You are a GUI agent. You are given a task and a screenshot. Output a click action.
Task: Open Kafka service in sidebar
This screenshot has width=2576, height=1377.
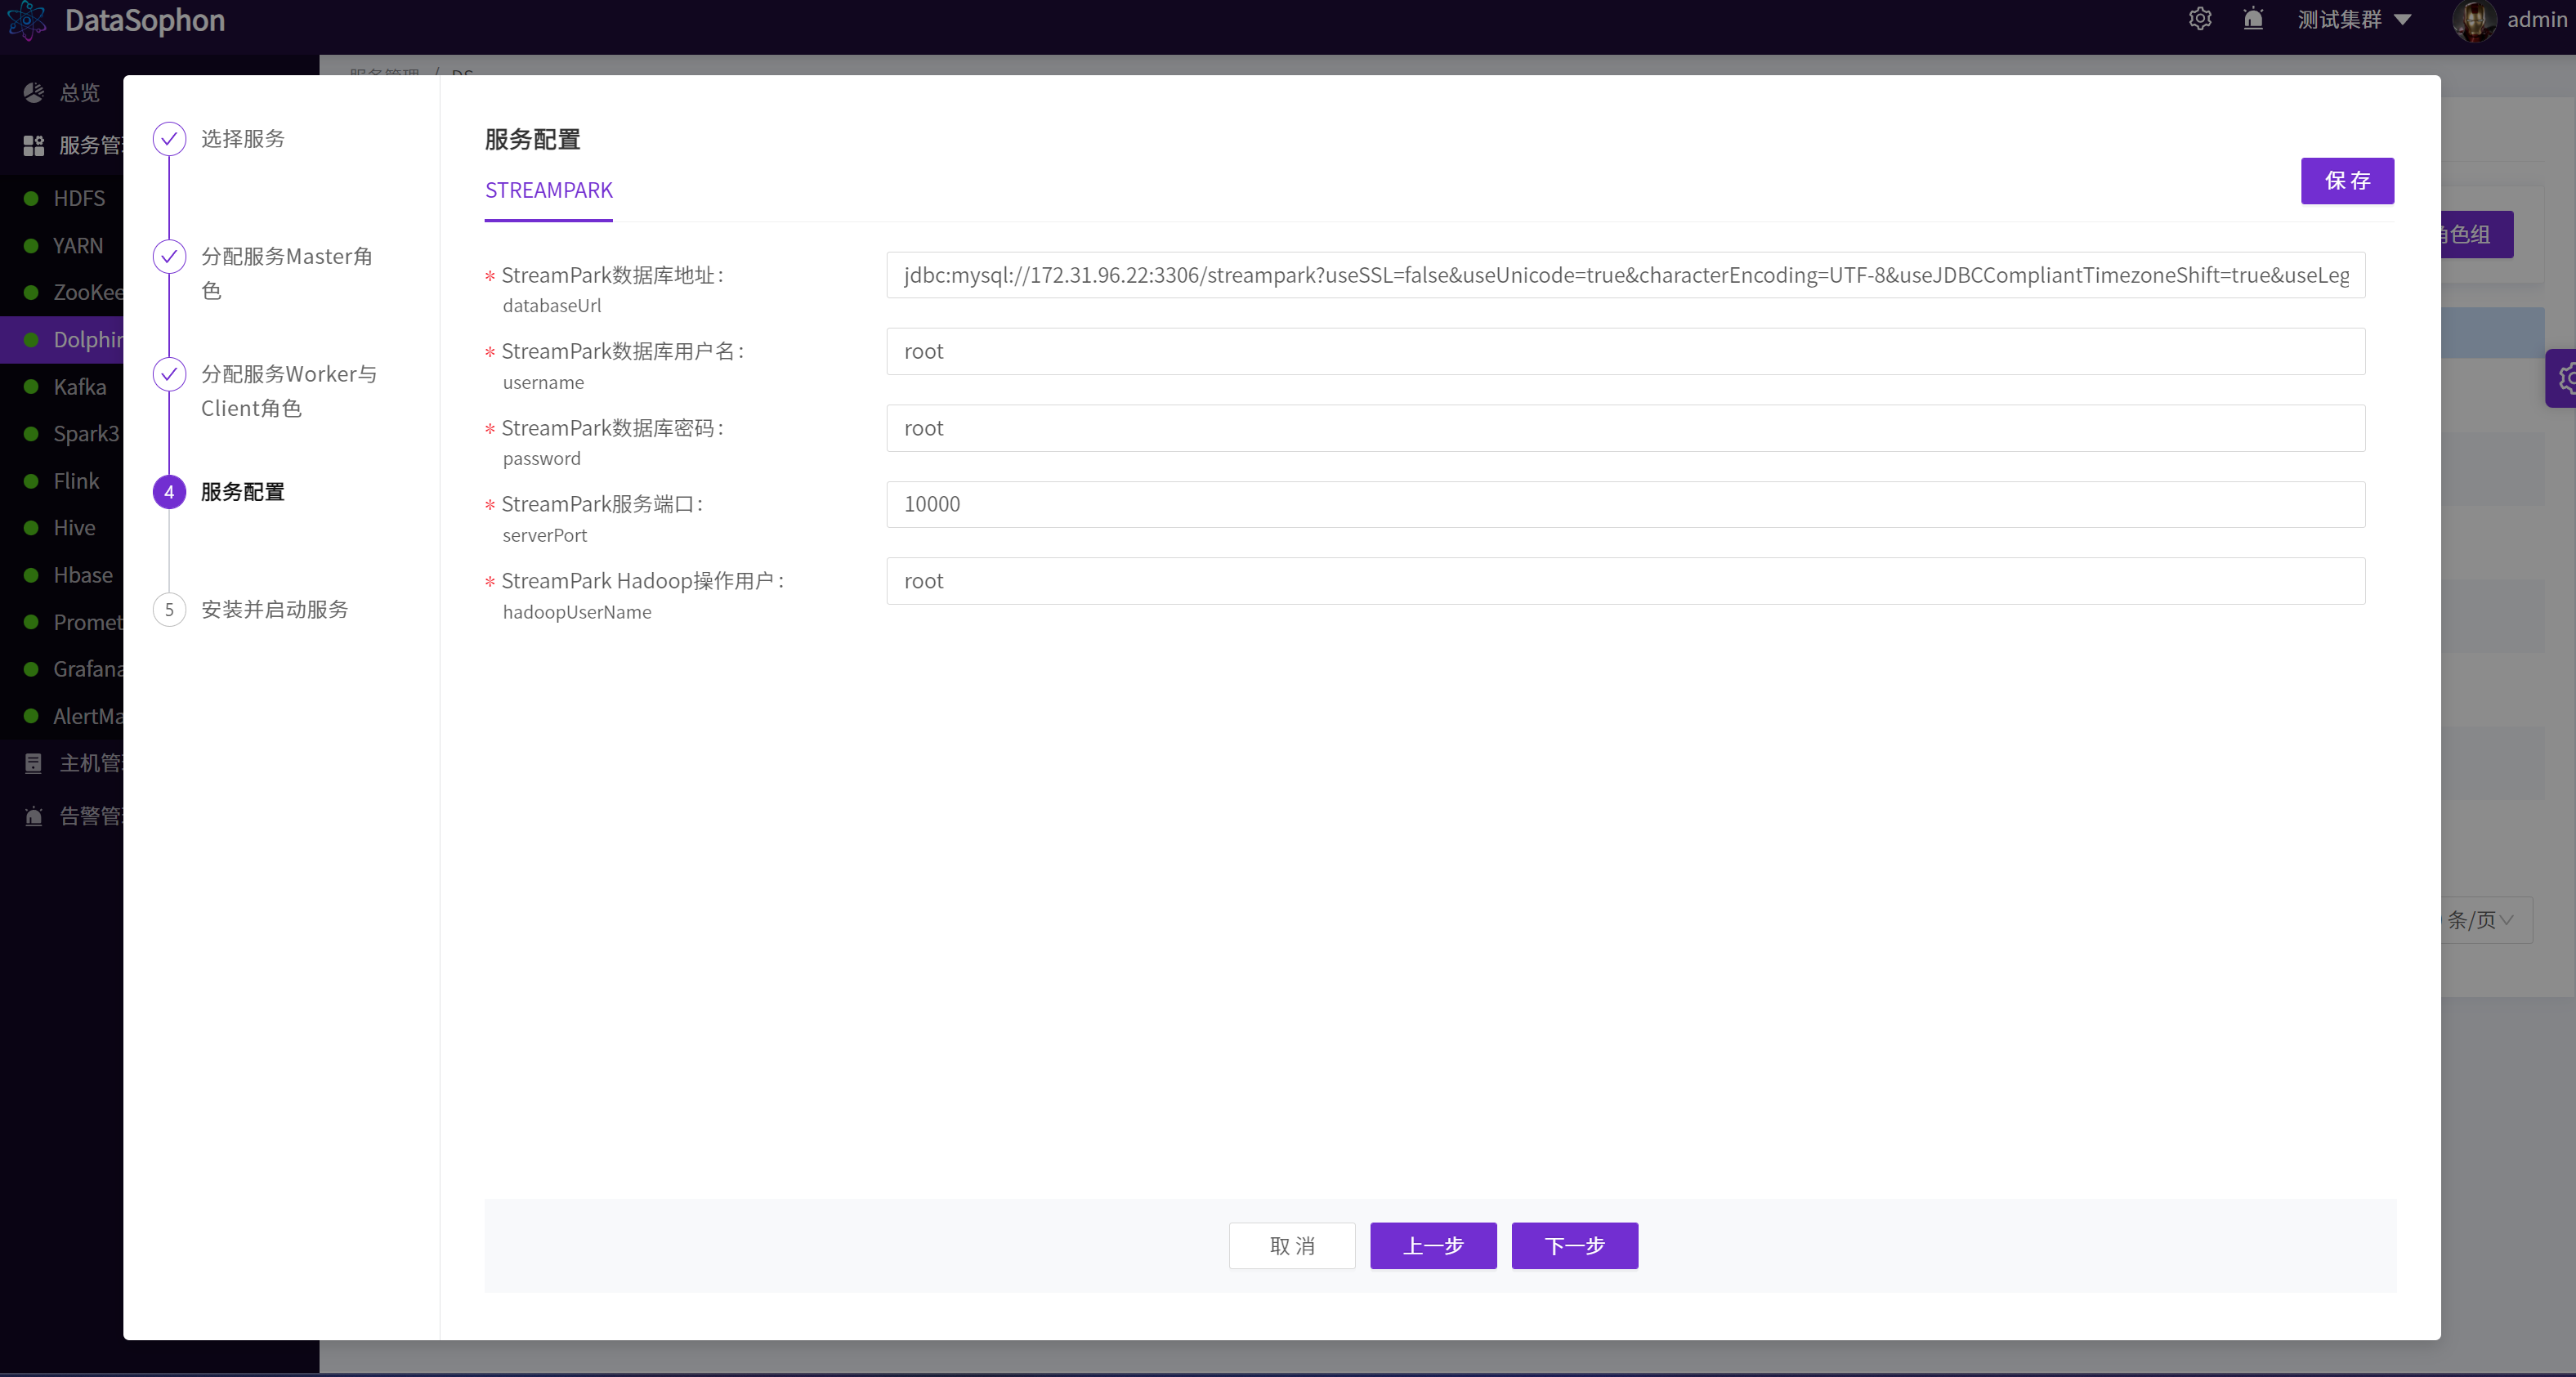80,386
